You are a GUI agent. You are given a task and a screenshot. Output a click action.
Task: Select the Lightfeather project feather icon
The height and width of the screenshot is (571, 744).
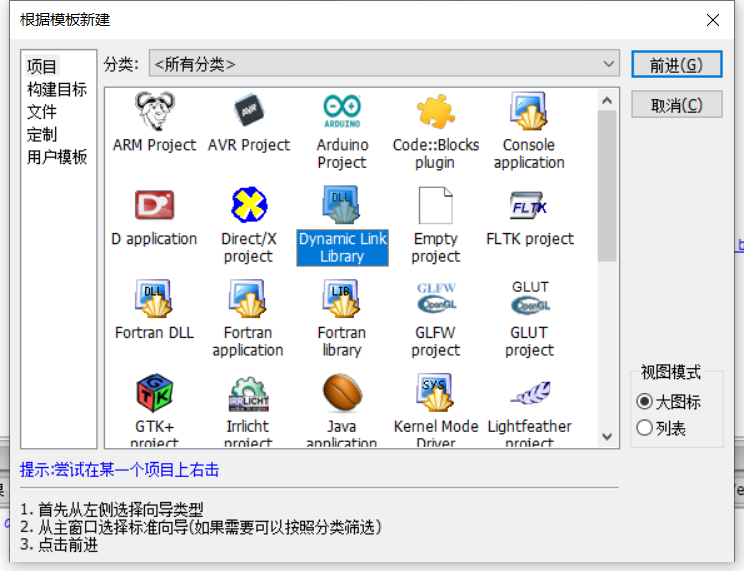[x=530, y=393]
